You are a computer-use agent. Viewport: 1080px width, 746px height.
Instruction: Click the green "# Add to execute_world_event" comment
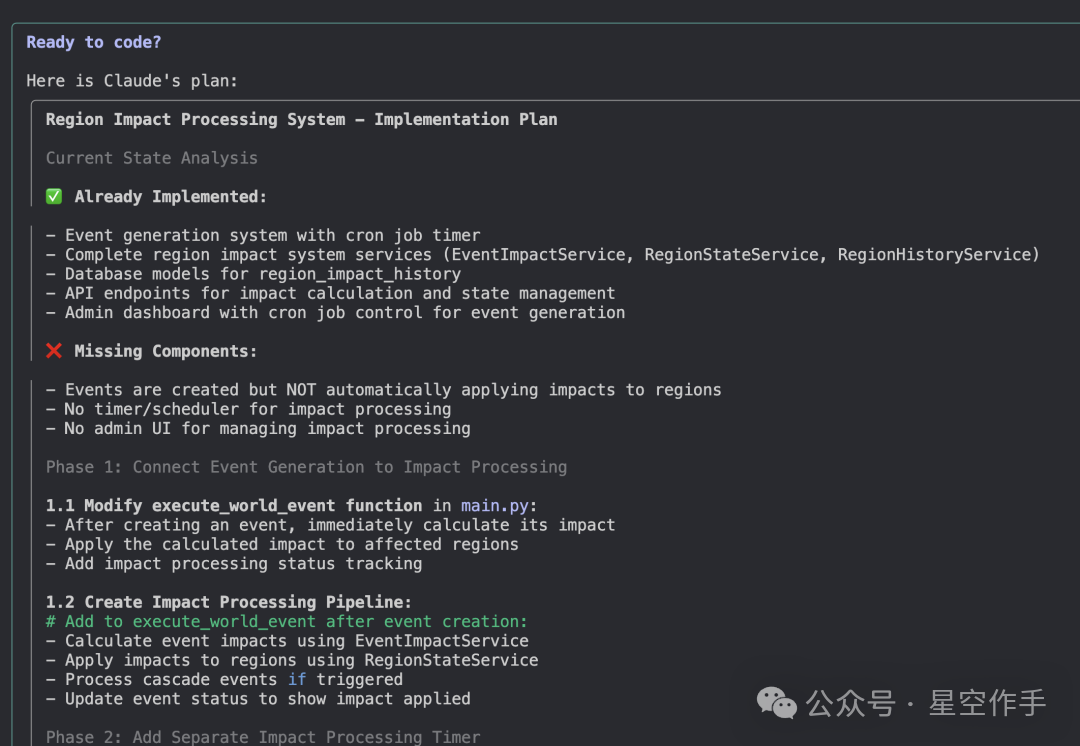[x=286, y=622]
